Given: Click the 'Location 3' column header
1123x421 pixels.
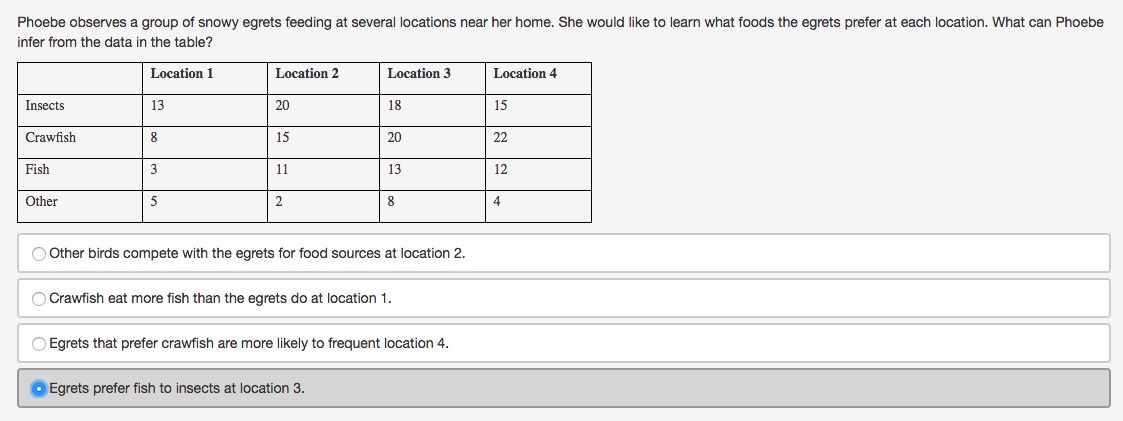Looking at the screenshot, I should 419,73.
